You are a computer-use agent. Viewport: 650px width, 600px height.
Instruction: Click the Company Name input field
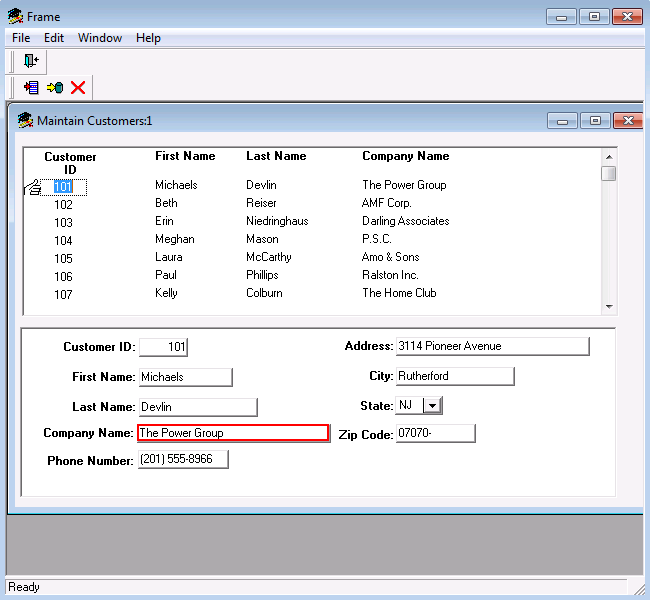[x=232, y=433]
